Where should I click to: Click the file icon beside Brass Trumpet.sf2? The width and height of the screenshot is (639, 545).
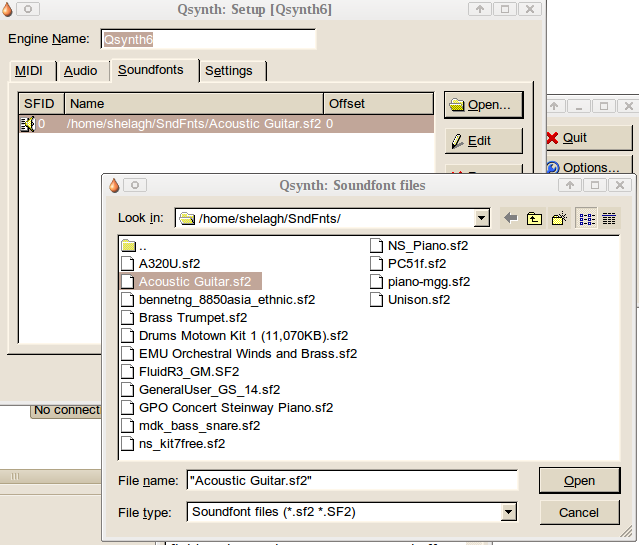pos(128,318)
